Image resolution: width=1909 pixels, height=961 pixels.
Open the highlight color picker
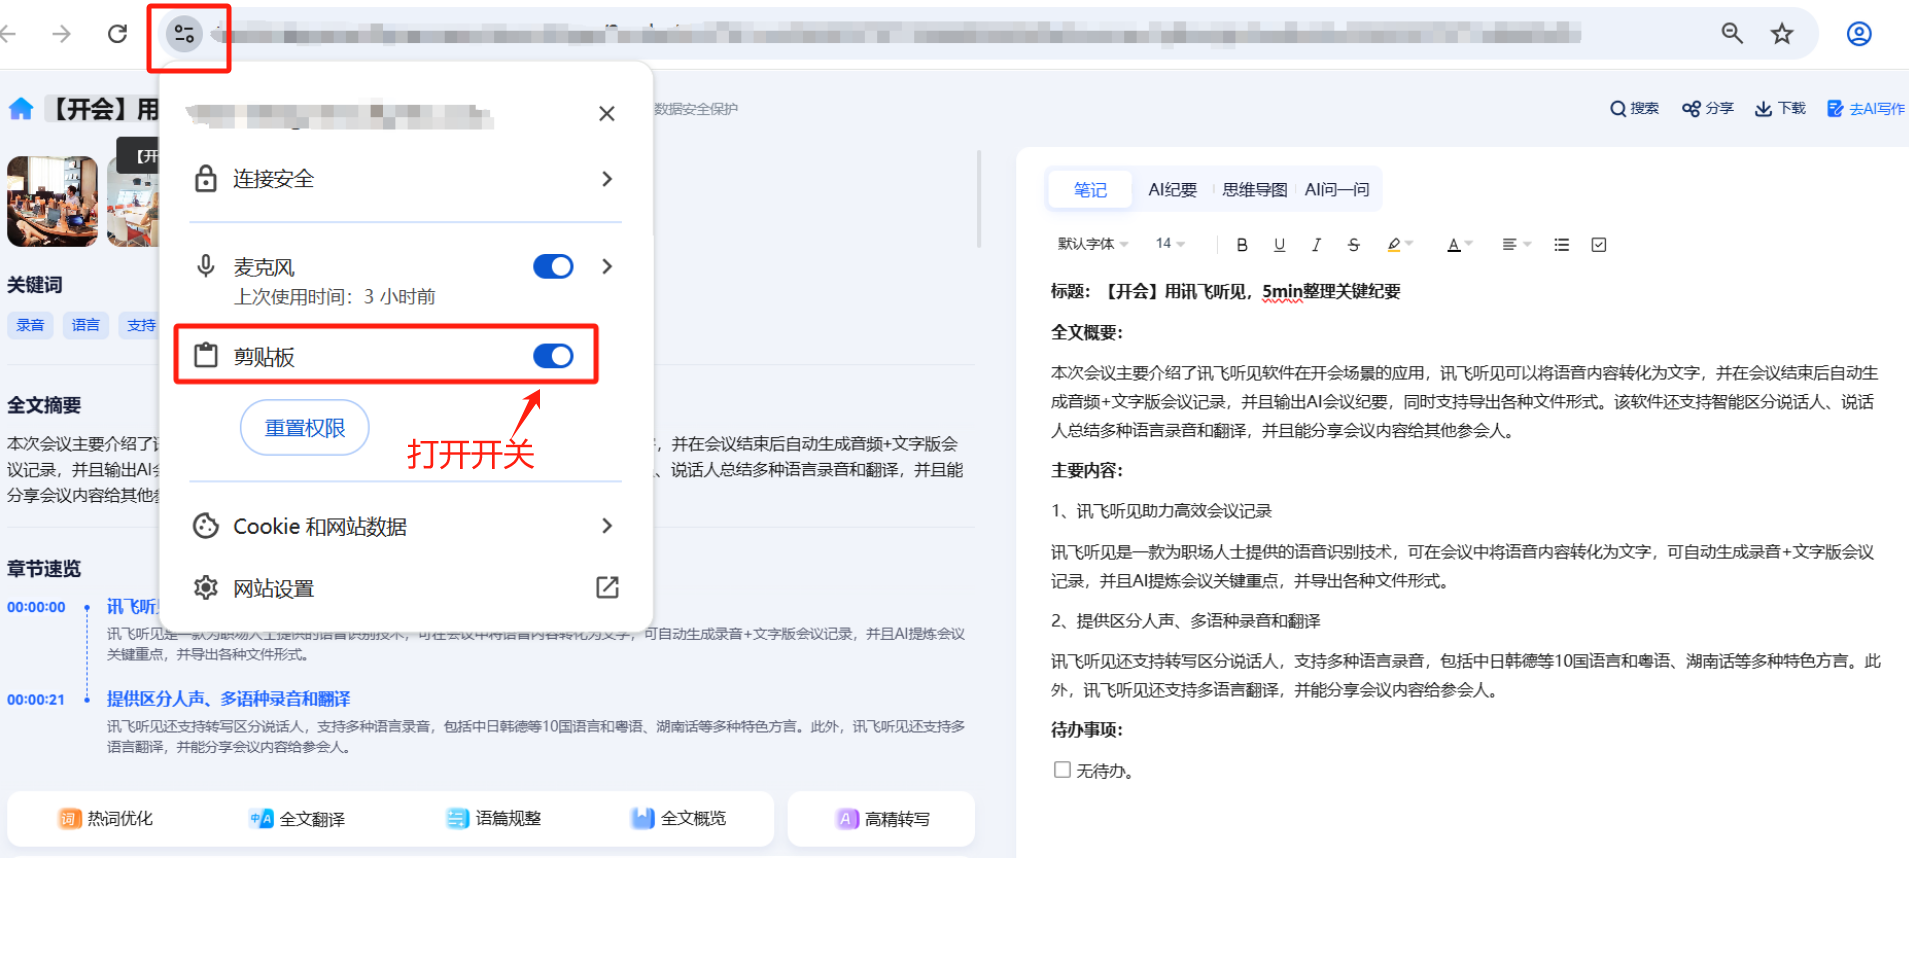(1399, 245)
